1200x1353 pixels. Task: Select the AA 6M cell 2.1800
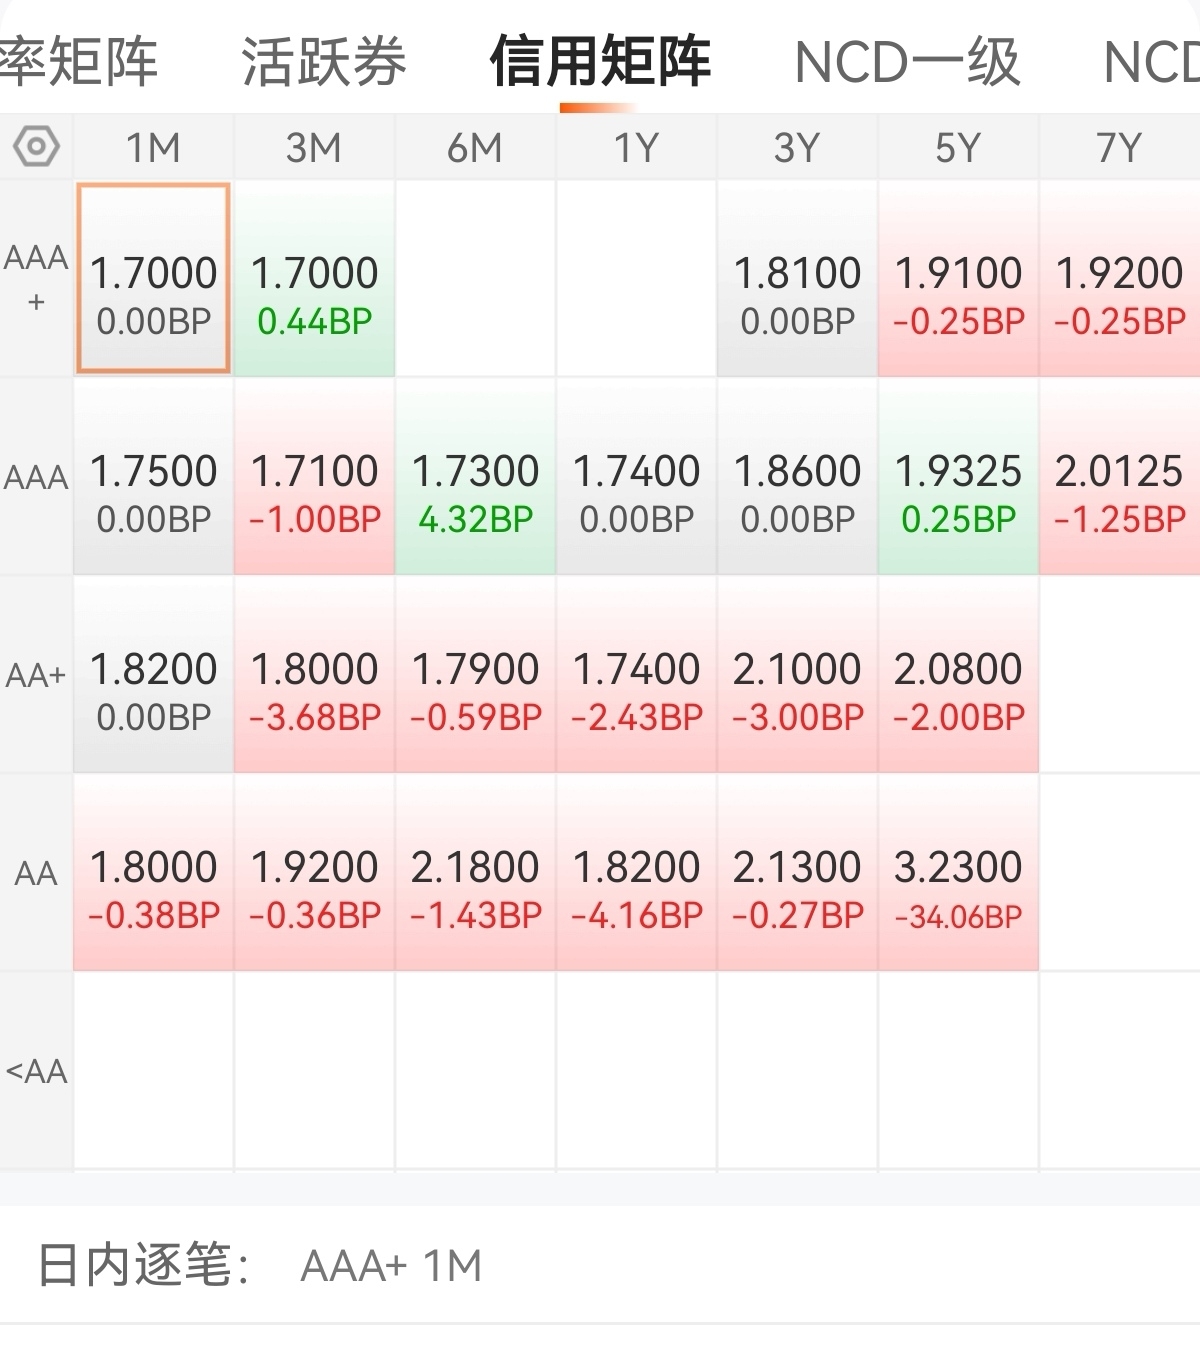(476, 873)
